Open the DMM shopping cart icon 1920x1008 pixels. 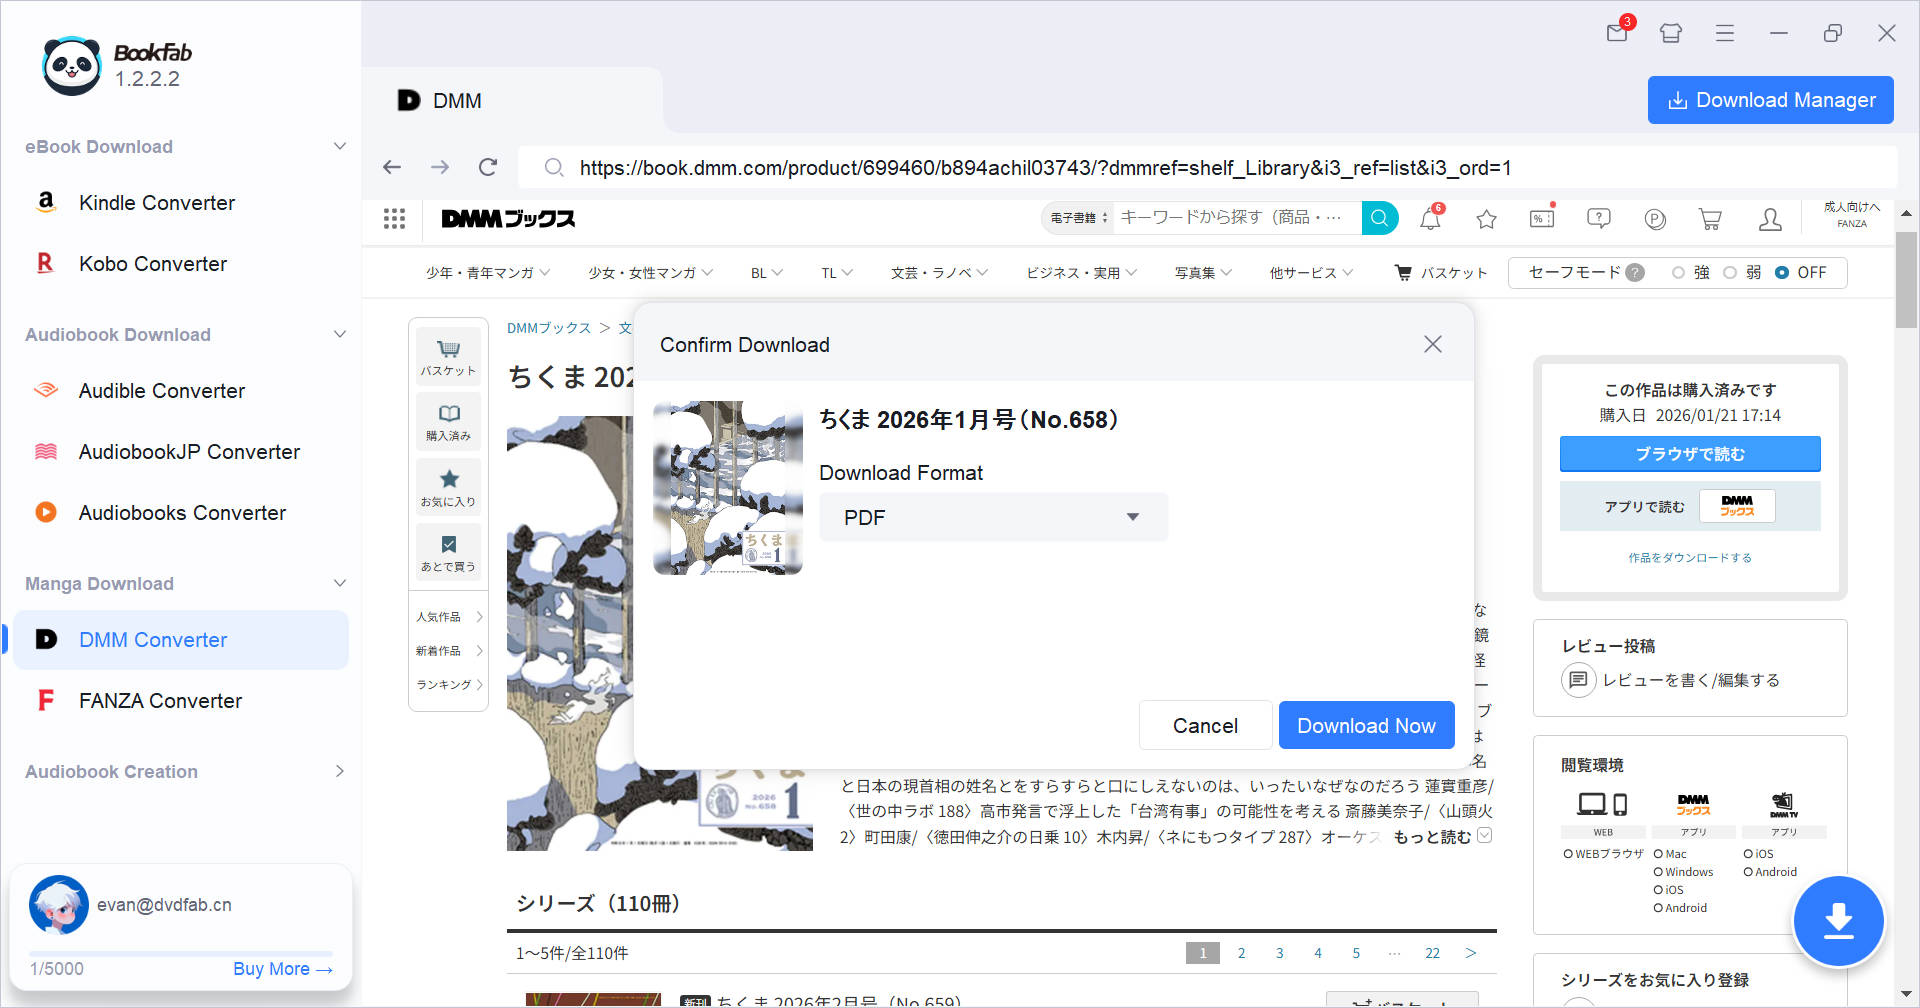1710,218
